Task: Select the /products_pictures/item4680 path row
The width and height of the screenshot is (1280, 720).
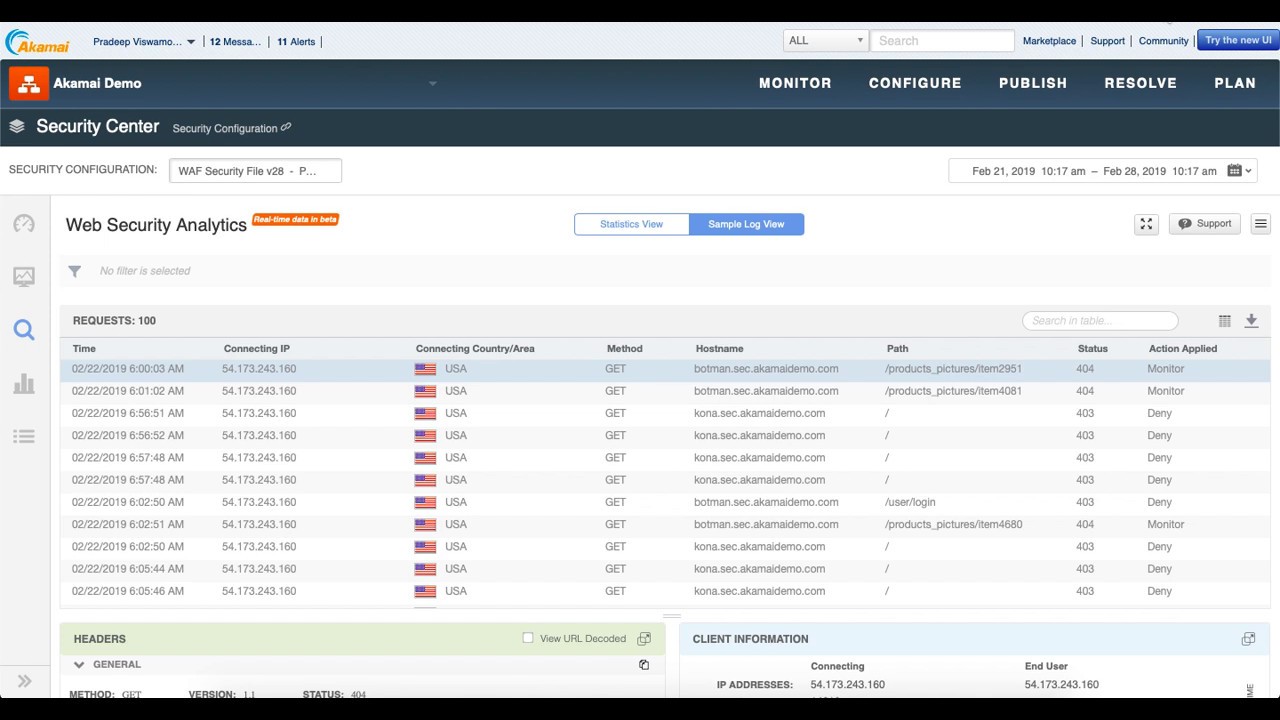Action: point(665,524)
